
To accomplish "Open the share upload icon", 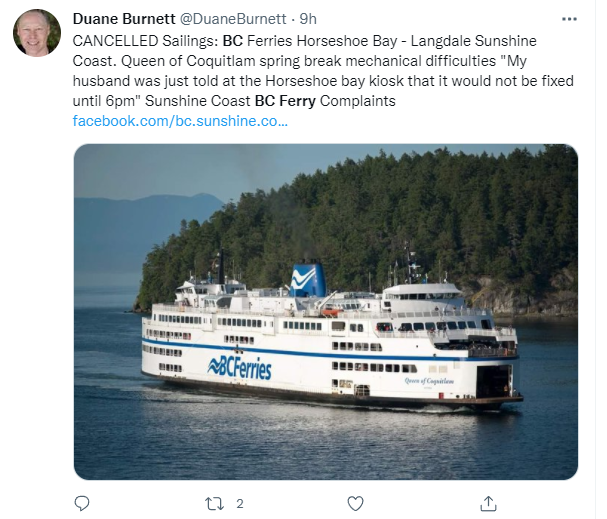I will pos(488,504).
